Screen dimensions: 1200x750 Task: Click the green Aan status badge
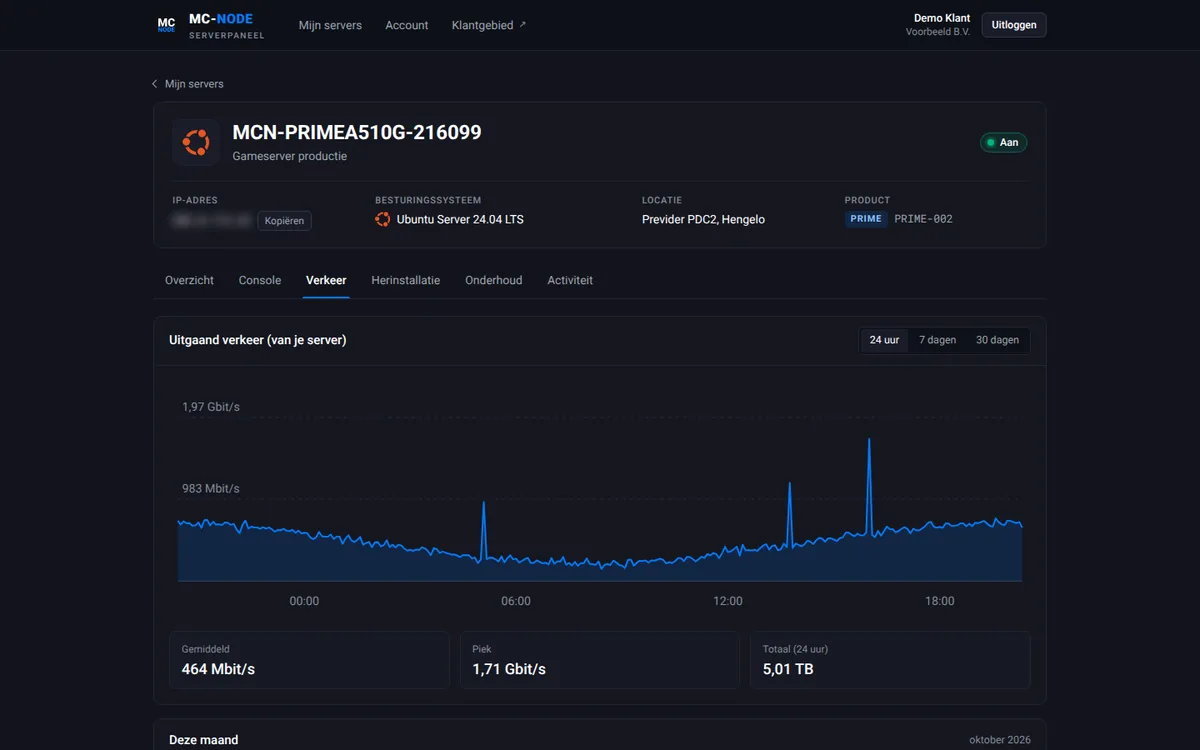pos(1003,143)
